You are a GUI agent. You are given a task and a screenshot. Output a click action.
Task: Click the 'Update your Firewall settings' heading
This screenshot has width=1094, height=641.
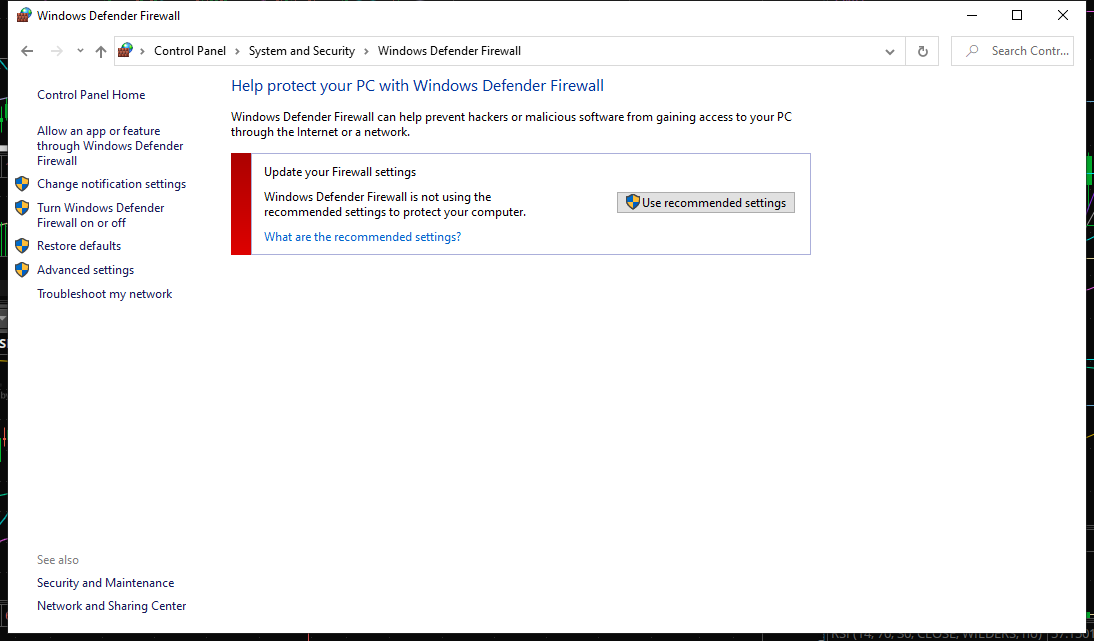click(340, 172)
